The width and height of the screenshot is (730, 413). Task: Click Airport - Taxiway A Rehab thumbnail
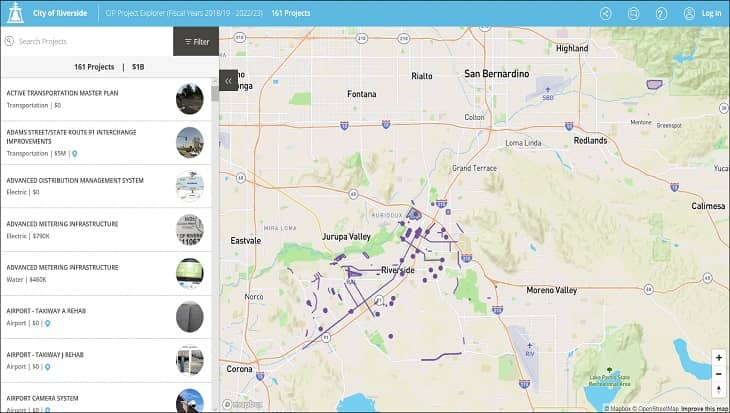pyautogui.click(x=189, y=317)
